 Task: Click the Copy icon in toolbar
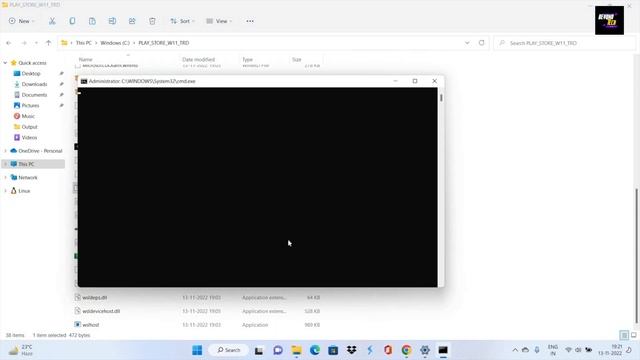[x=72, y=21]
